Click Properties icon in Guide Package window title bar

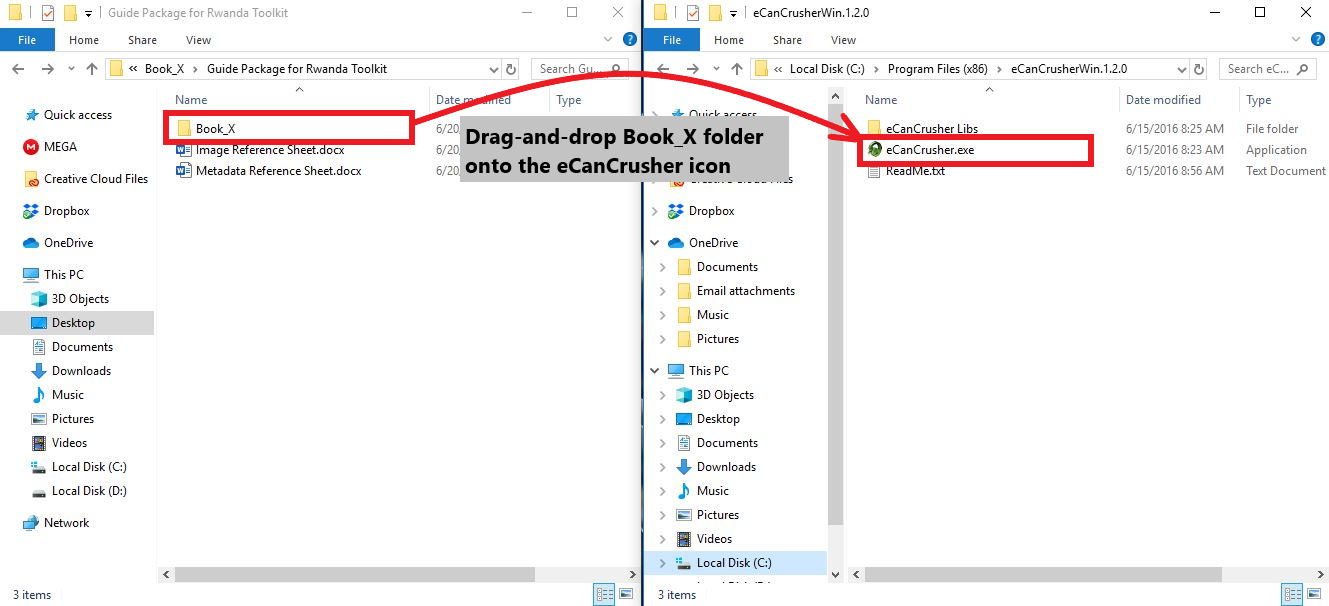[x=49, y=13]
